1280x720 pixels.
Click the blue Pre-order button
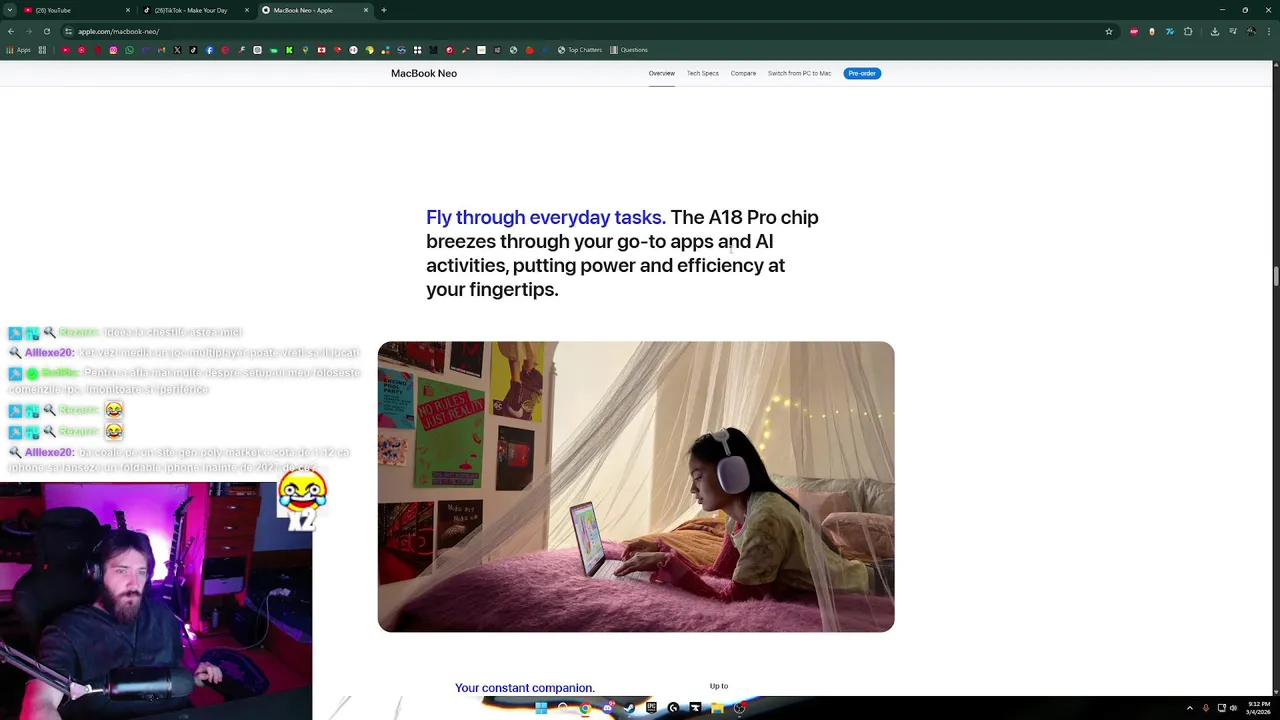click(862, 73)
